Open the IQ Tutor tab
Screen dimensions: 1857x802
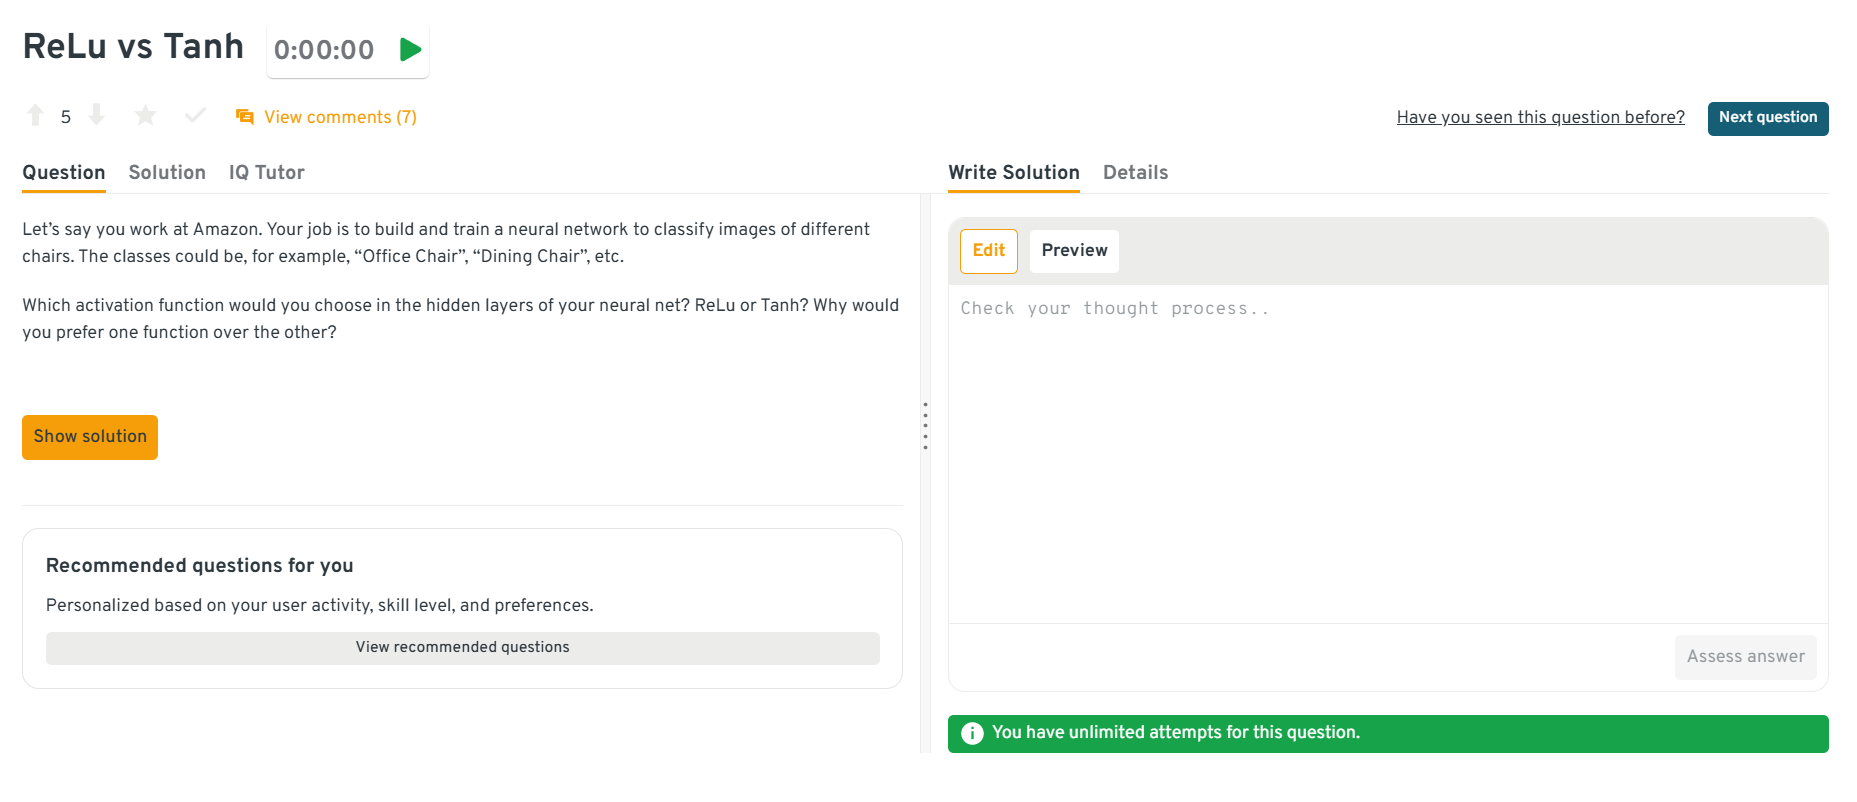(267, 173)
